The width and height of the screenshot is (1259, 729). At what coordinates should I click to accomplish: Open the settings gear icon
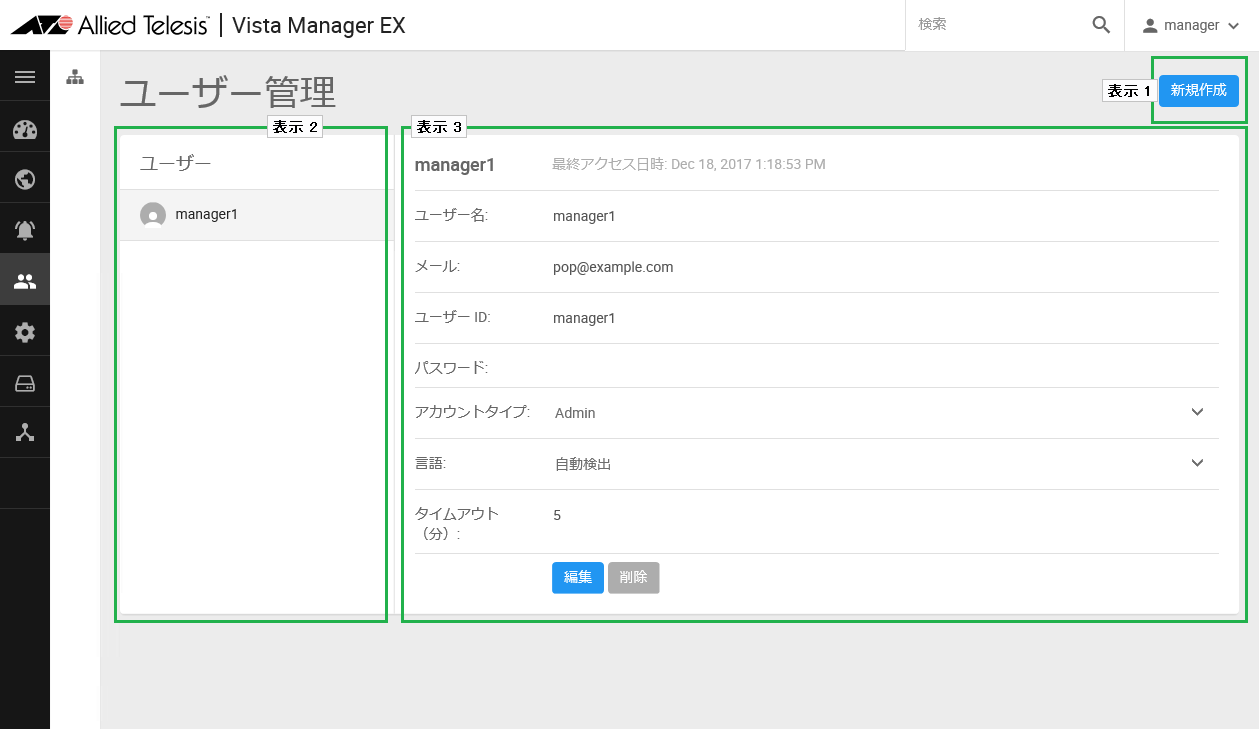[x=25, y=333]
